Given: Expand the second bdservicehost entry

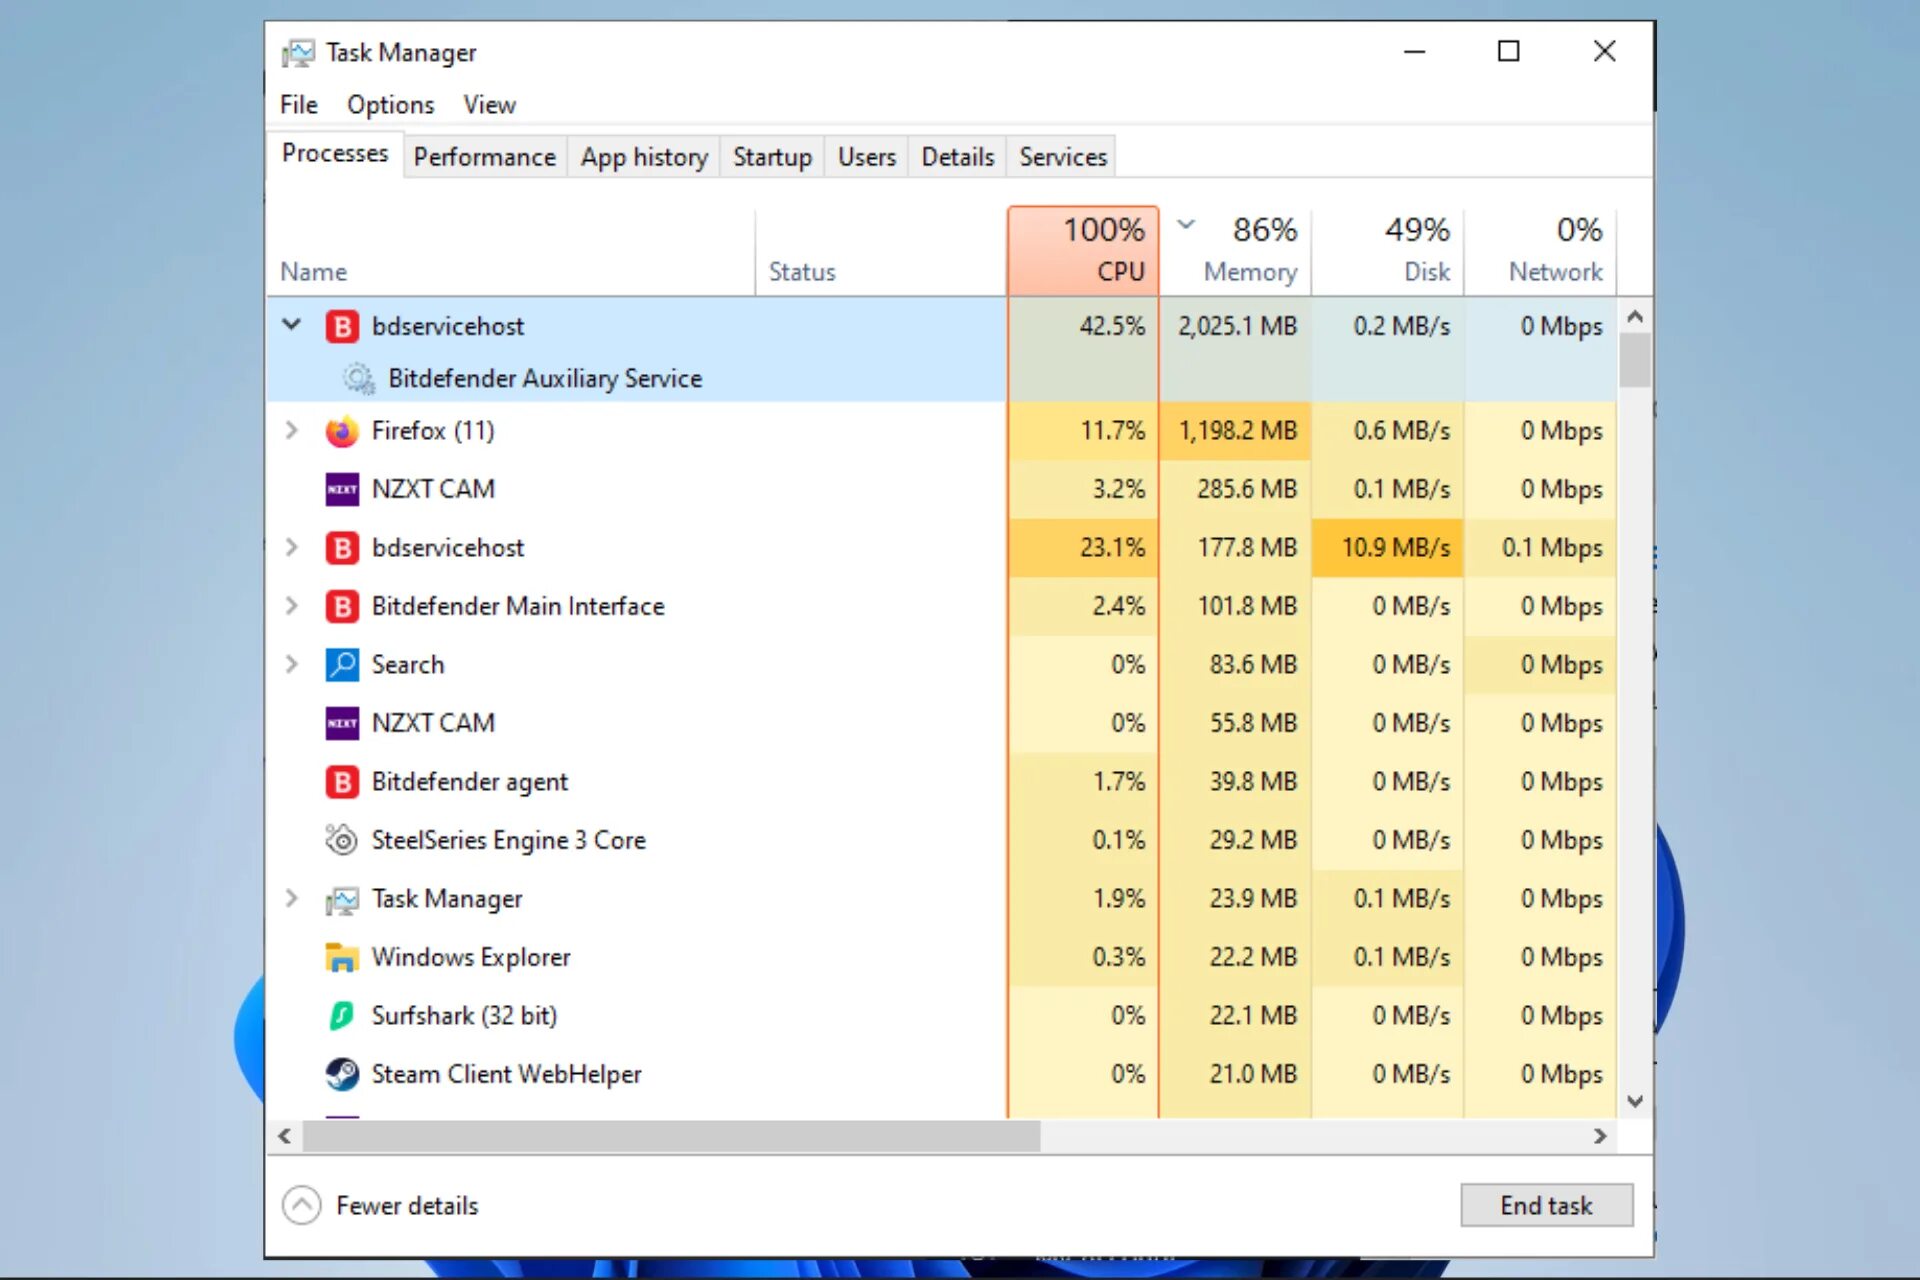Looking at the screenshot, I should tap(290, 547).
